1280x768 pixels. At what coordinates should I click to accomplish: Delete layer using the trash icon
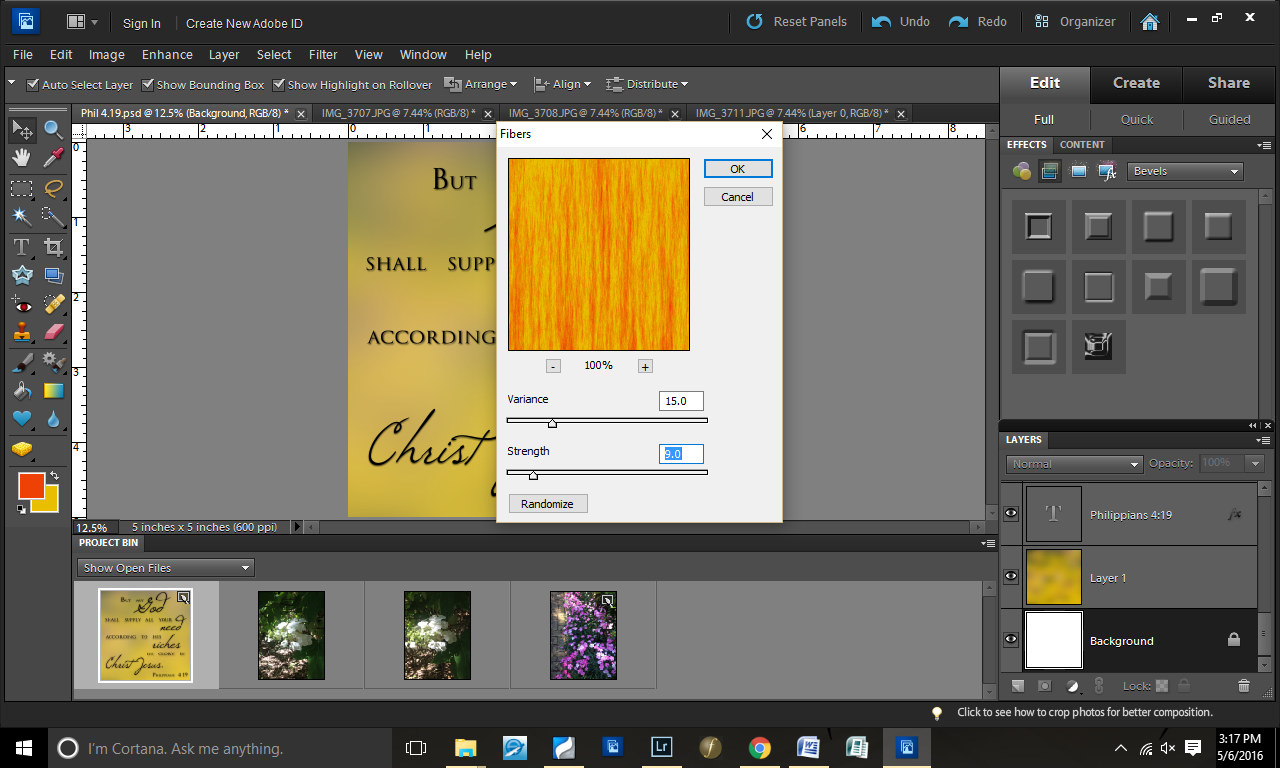[1244, 685]
